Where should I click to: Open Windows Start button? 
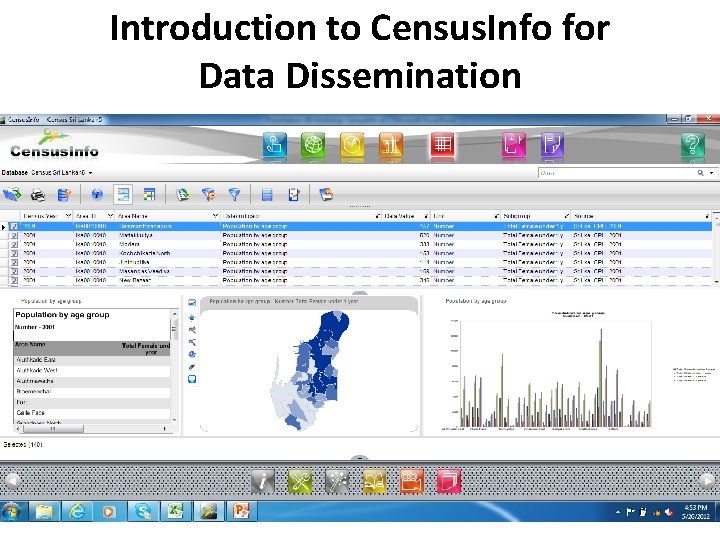(12, 511)
